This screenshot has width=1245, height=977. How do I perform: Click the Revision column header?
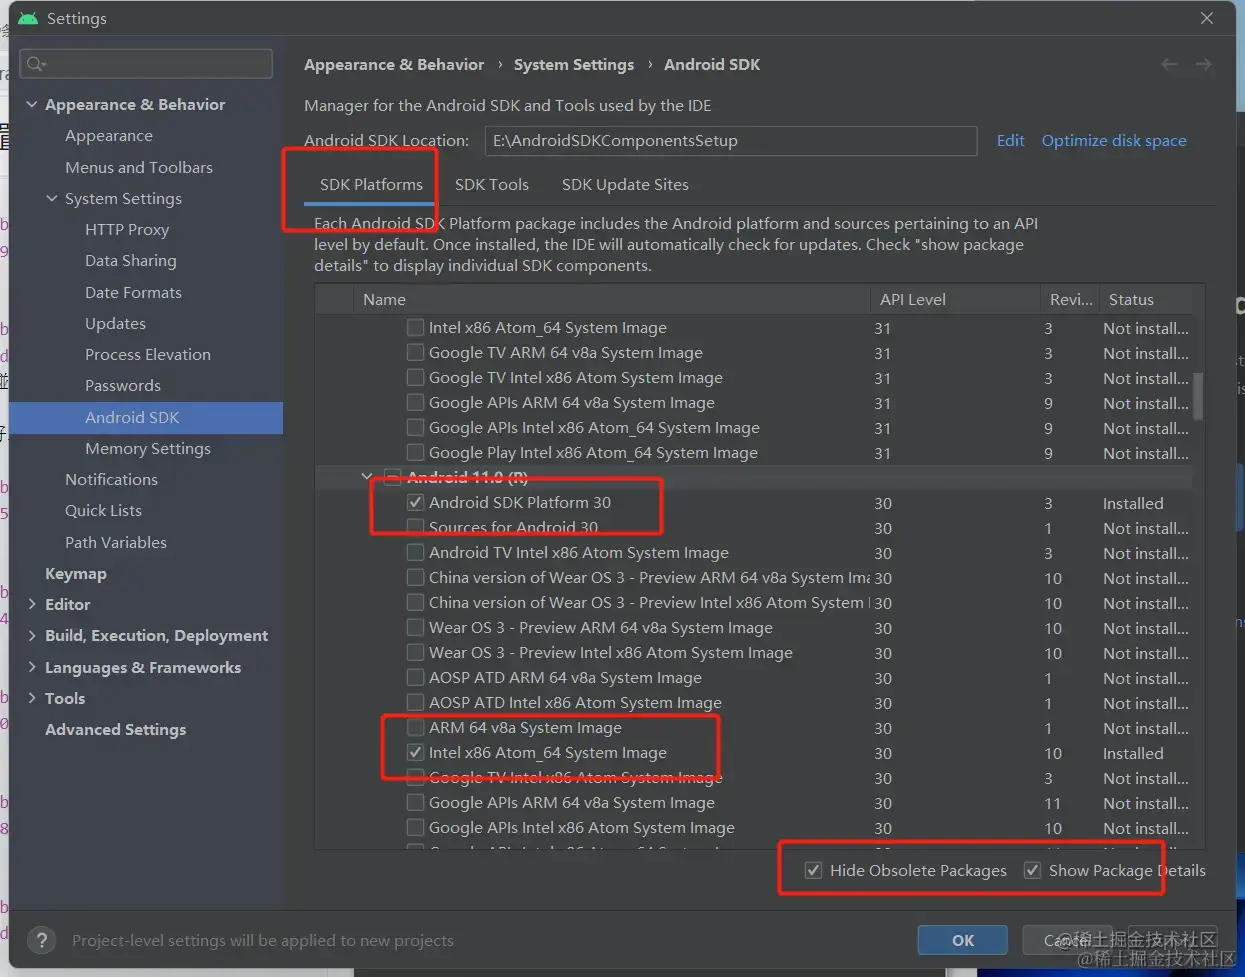(1070, 299)
